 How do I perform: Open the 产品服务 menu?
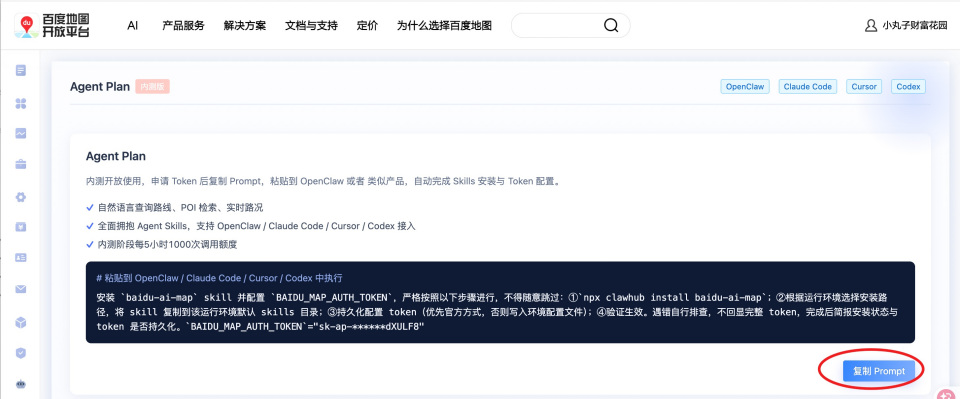[183, 26]
